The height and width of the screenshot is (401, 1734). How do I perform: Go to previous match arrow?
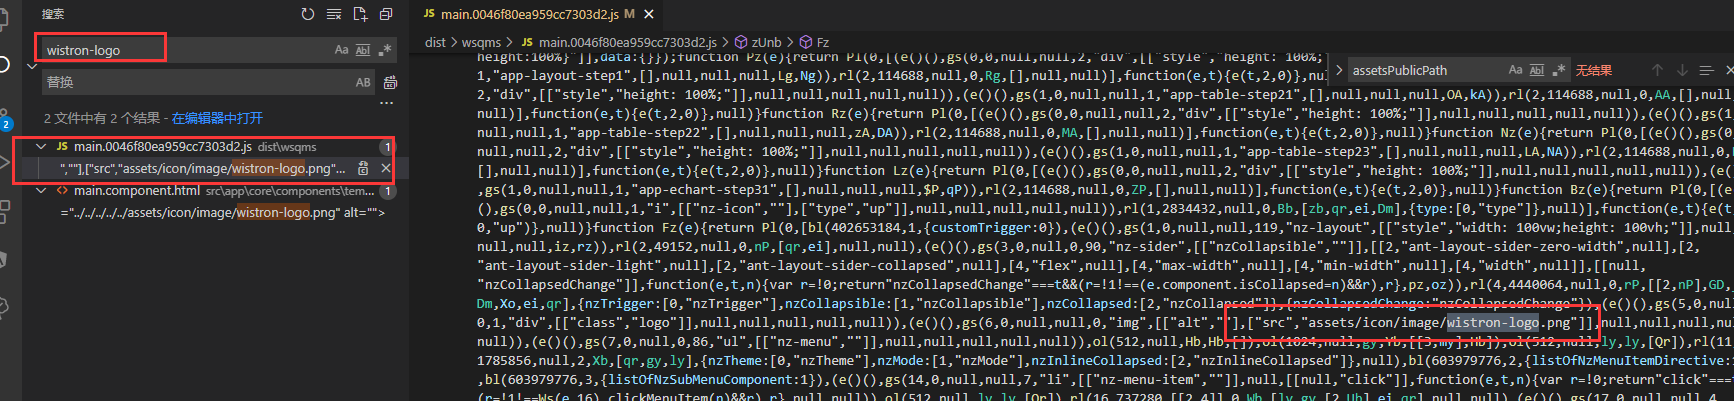pos(1657,70)
